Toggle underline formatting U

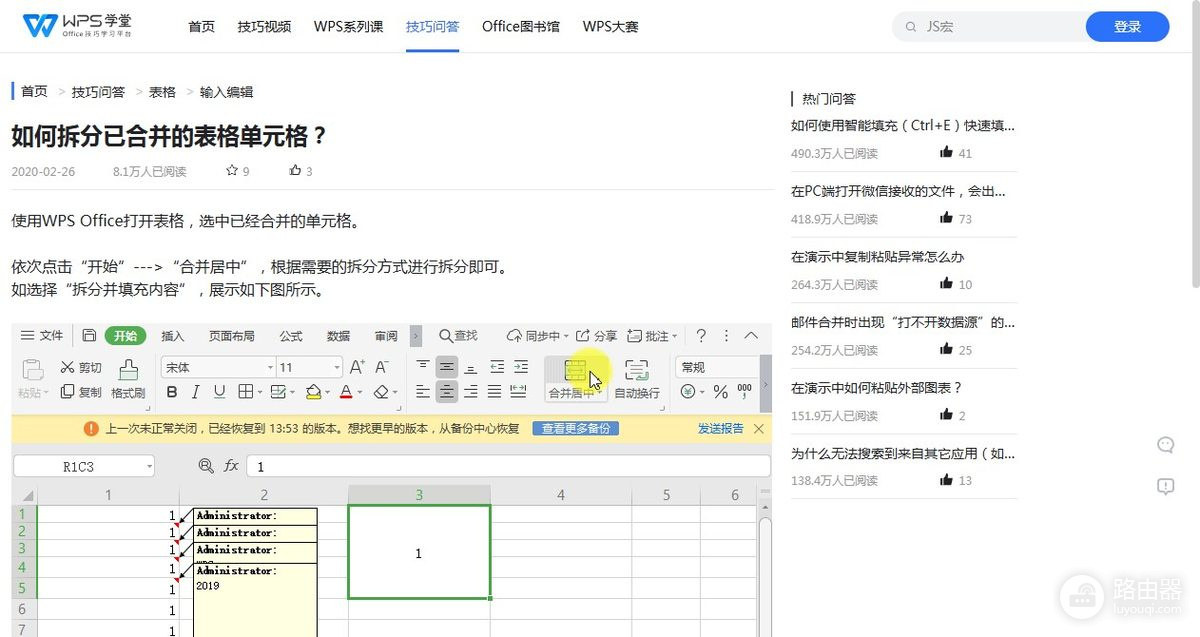point(219,392)
